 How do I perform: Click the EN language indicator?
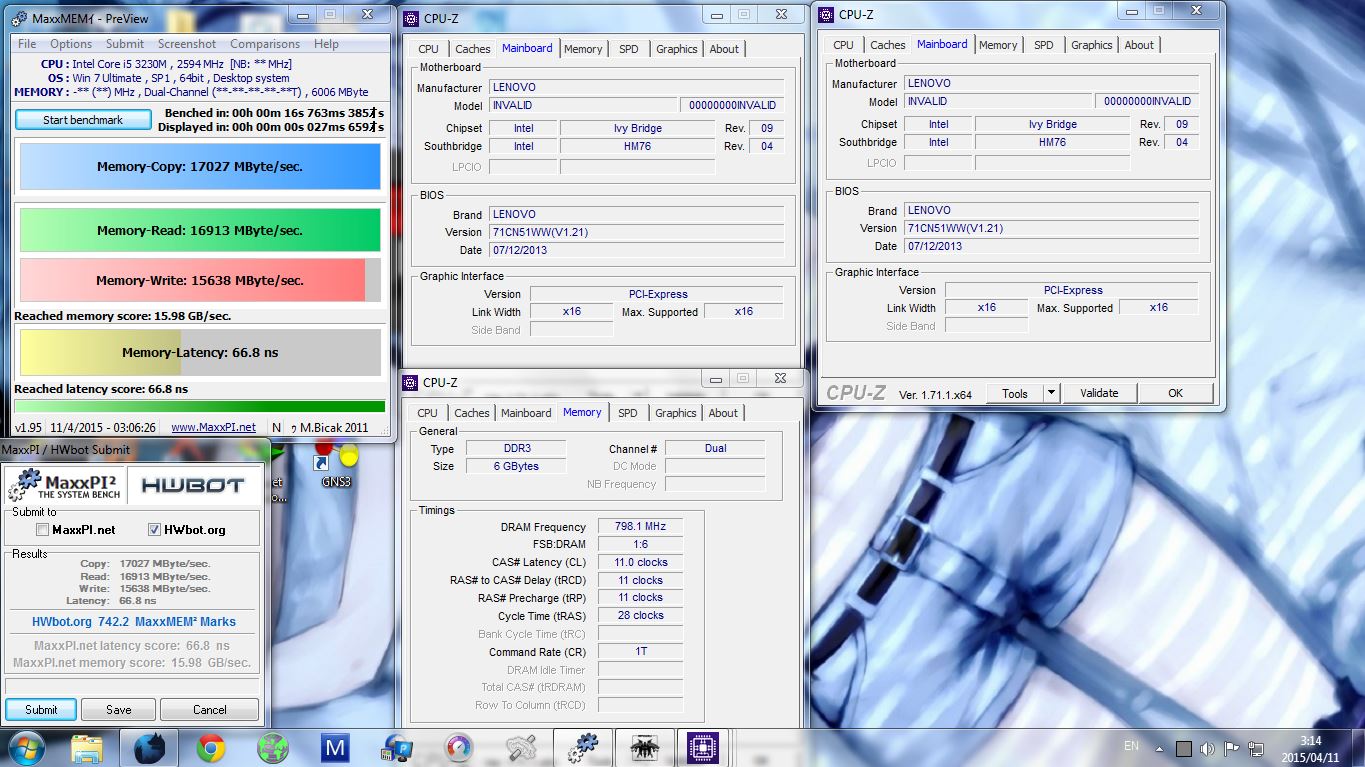1131,746
